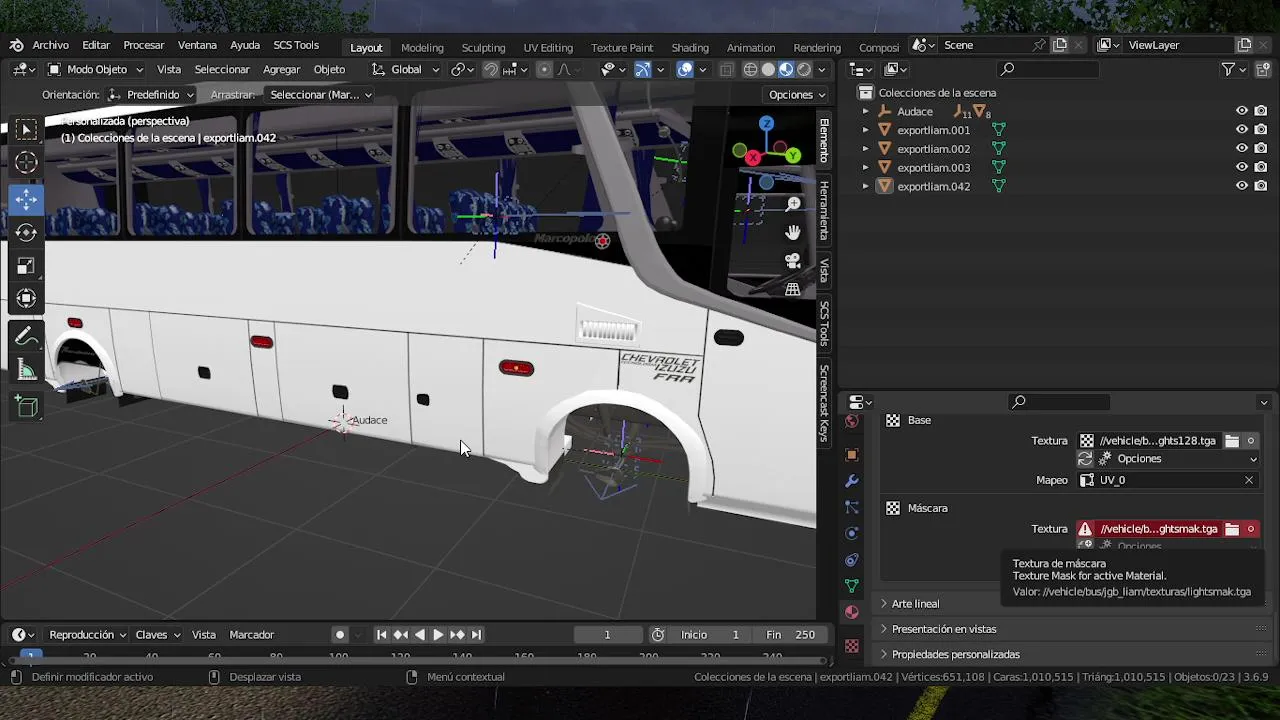Image resolution: width=1280 pixels, height=720 pixels.
Task: Click the hand pan view icon
Action: [793, 232]
